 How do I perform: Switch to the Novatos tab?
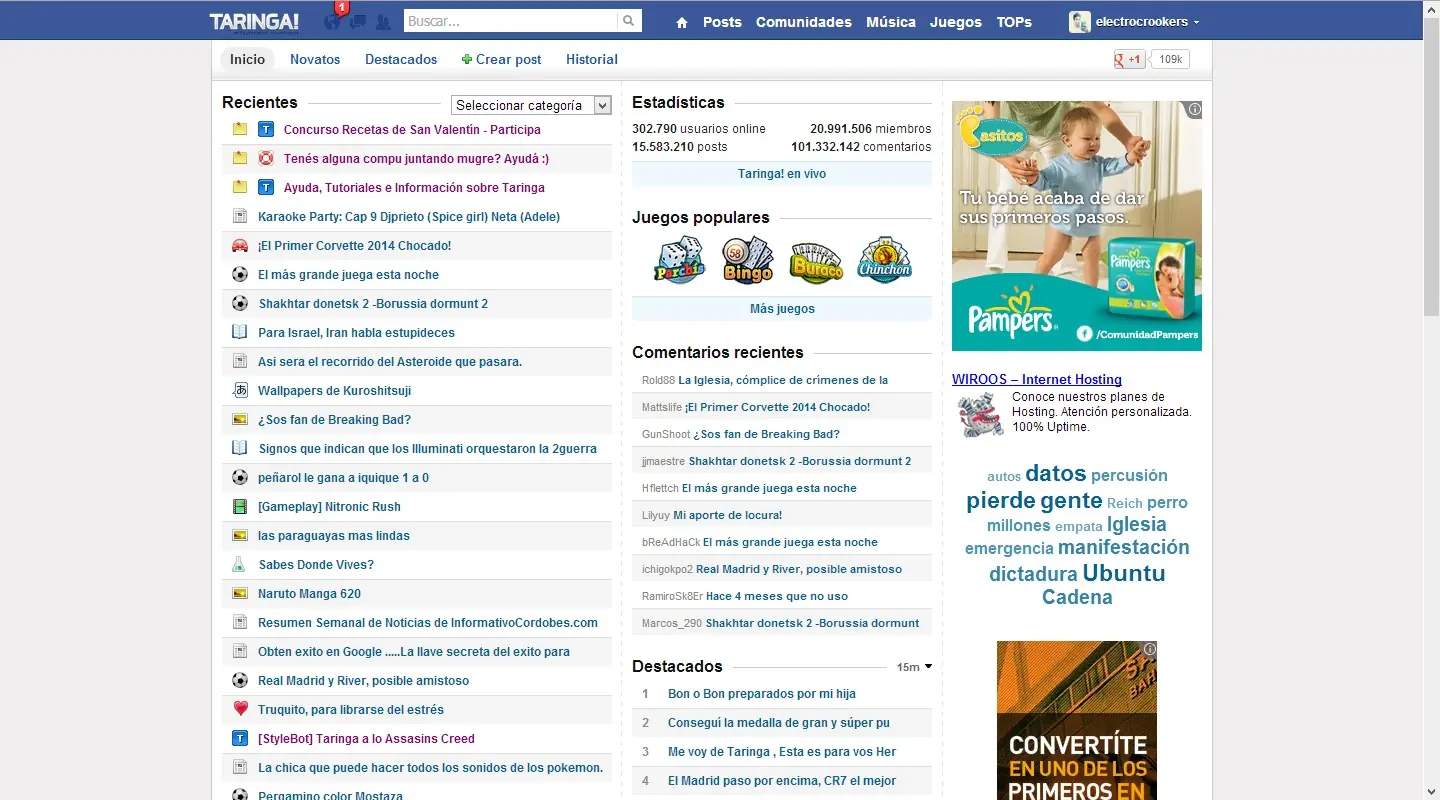(x=315, y=60)
